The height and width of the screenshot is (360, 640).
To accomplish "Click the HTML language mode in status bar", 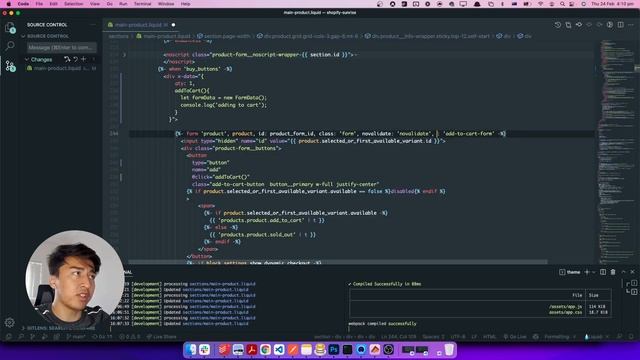I will click(x=489, y=337).
